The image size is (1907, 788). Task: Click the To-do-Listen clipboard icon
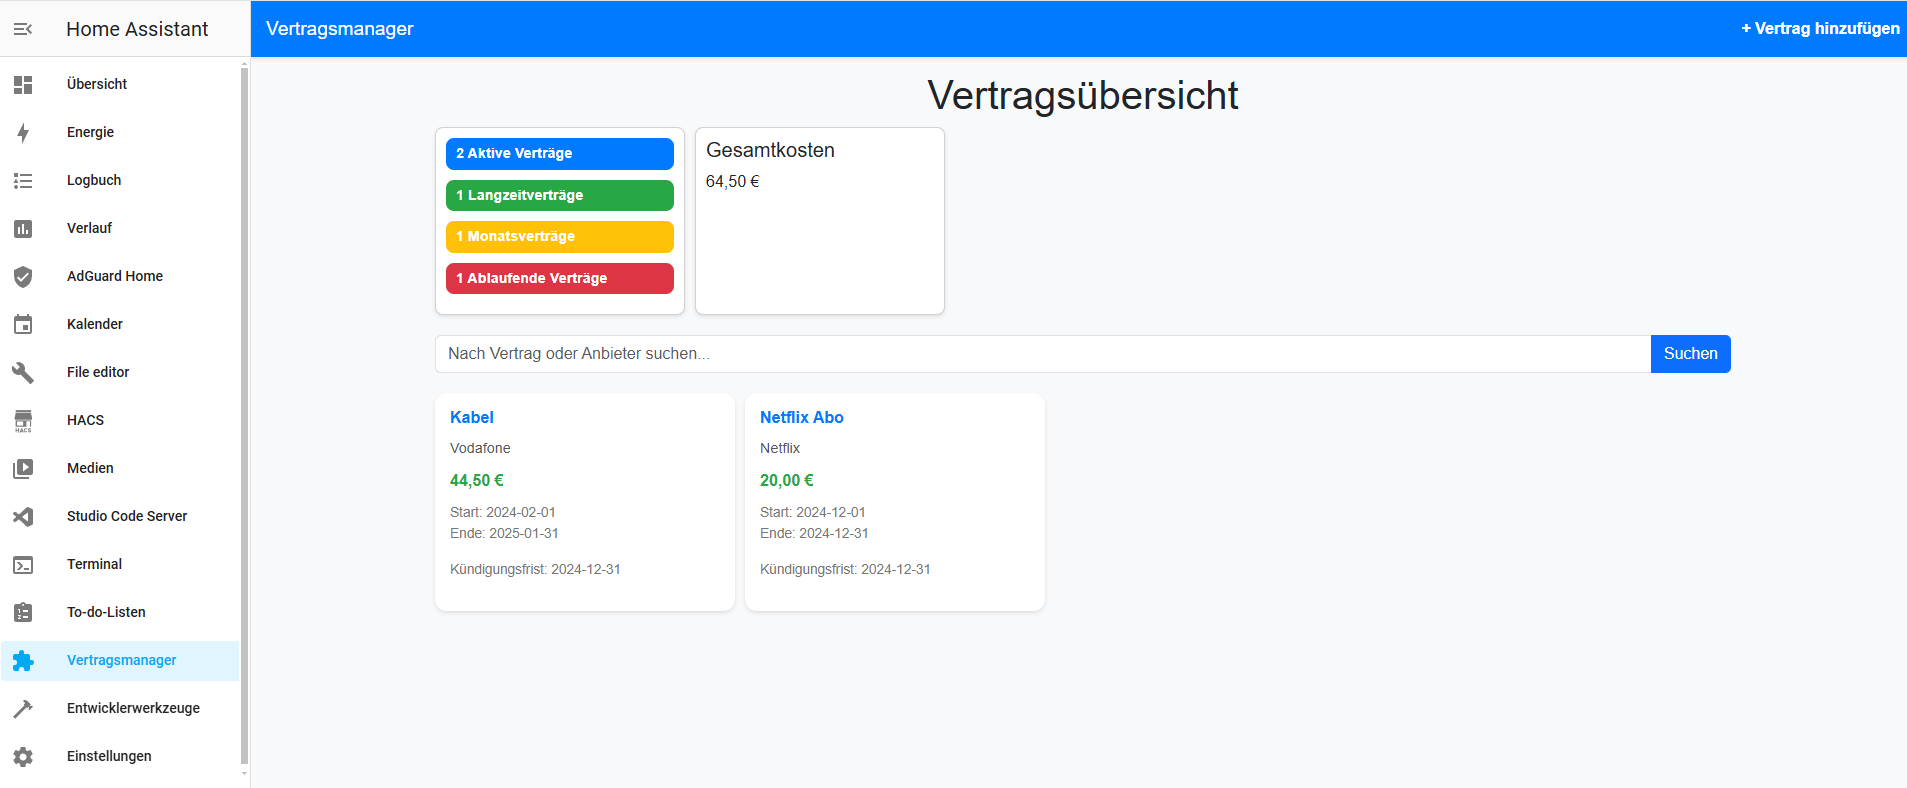click(23, 613)
